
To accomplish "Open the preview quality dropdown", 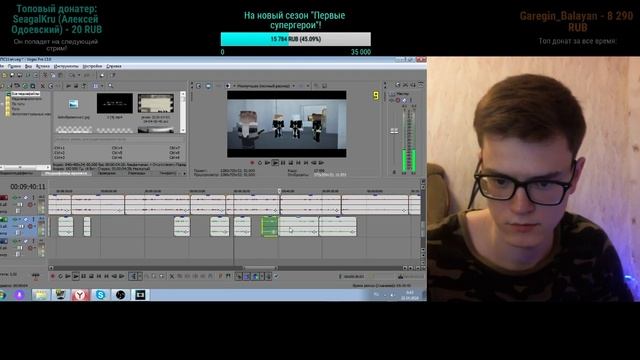I will 294,86.
